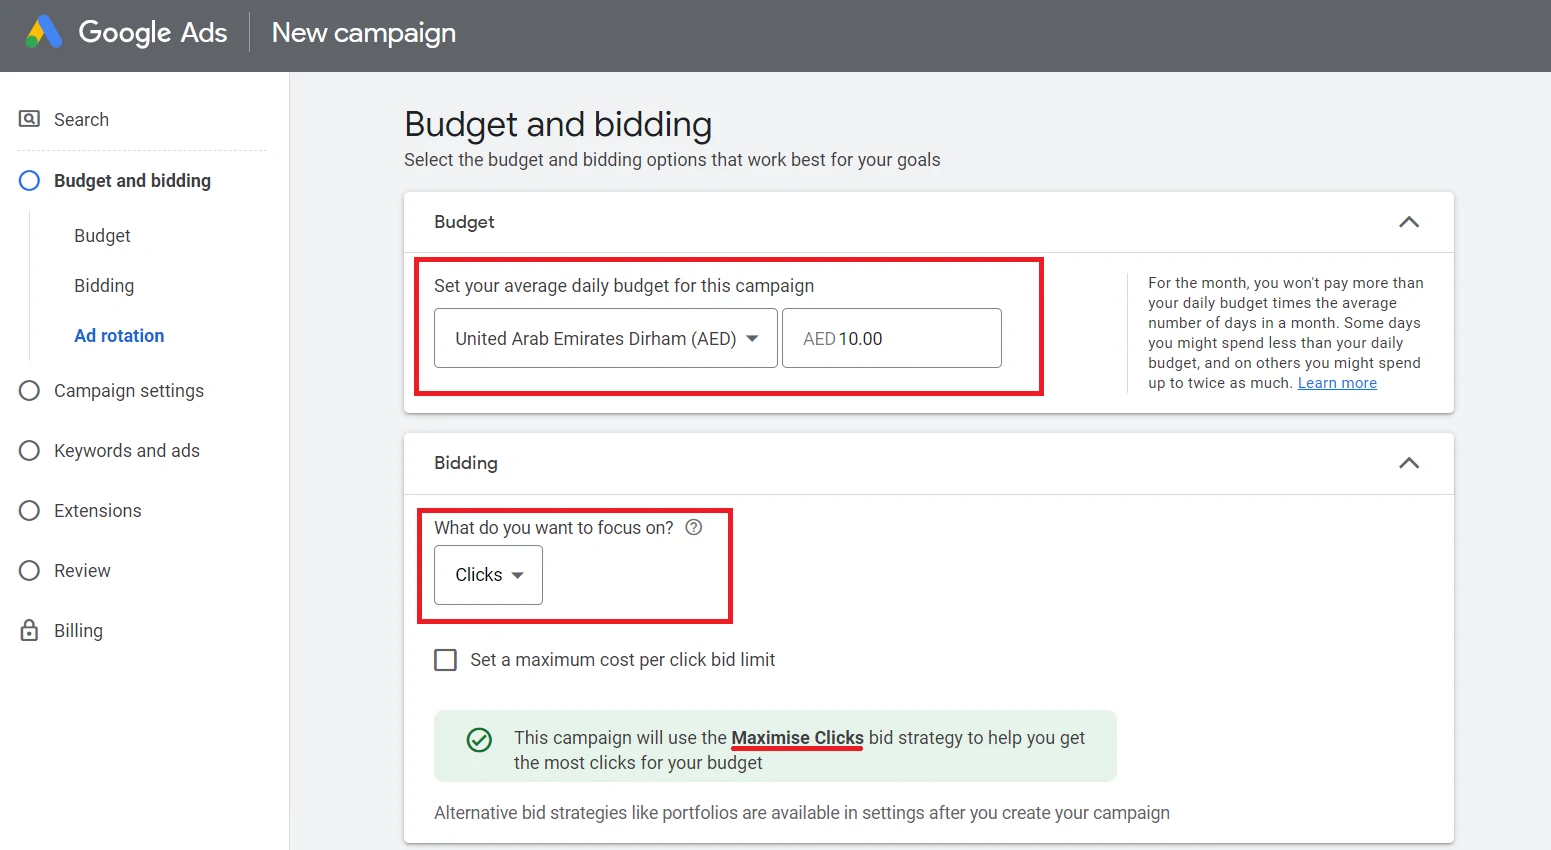Open the currency dropdown United Arab Emirates Dirham
Viewport: 1551px width, 850px height.
click(x=605, y=338)
